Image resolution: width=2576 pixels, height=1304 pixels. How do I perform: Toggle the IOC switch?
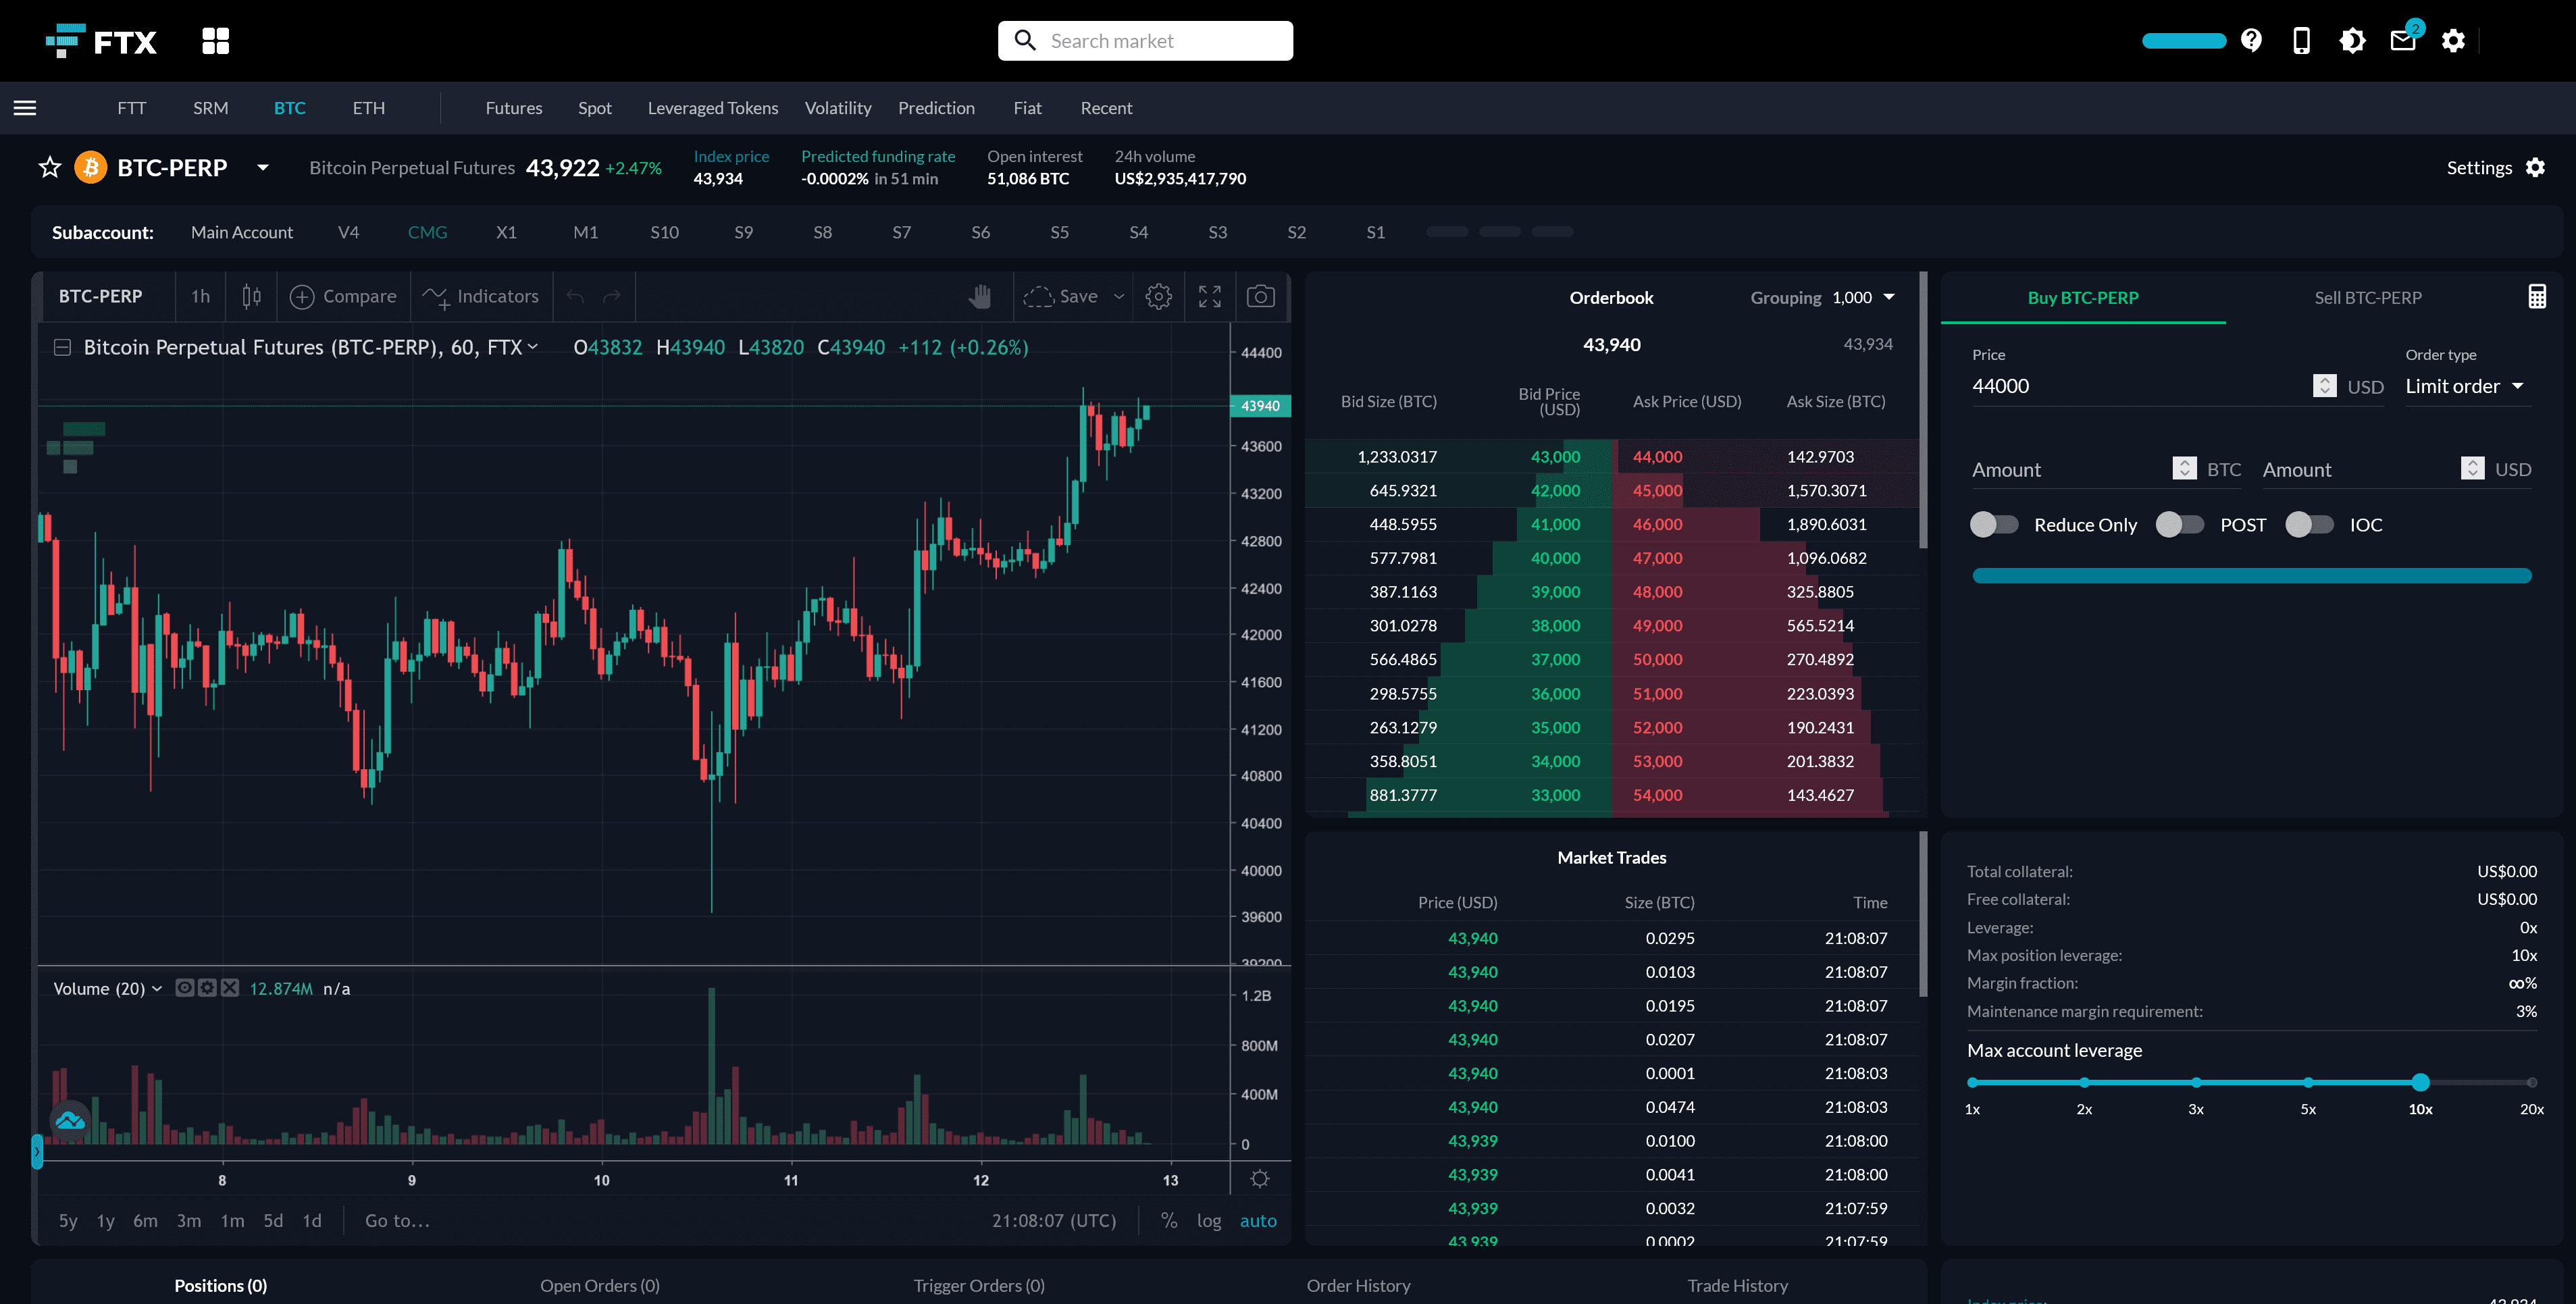tap(2309, 524)
